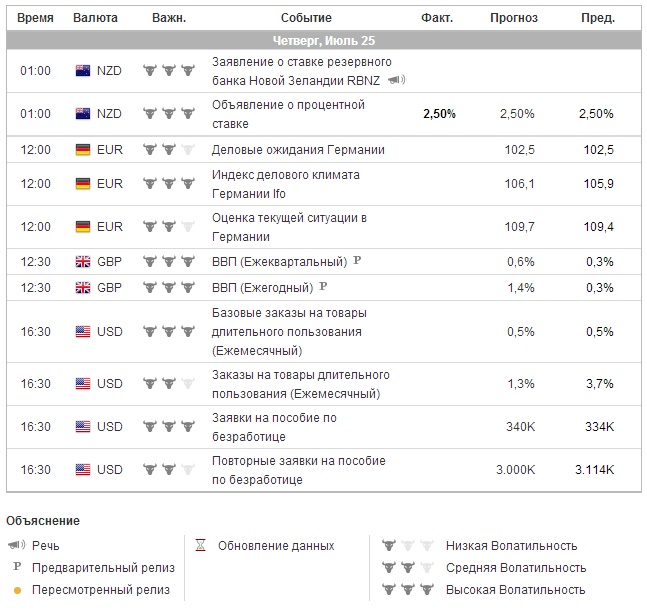Click the high volatility bulls legend icon
The image size is (647, 615).
click(x=407, y=590)
